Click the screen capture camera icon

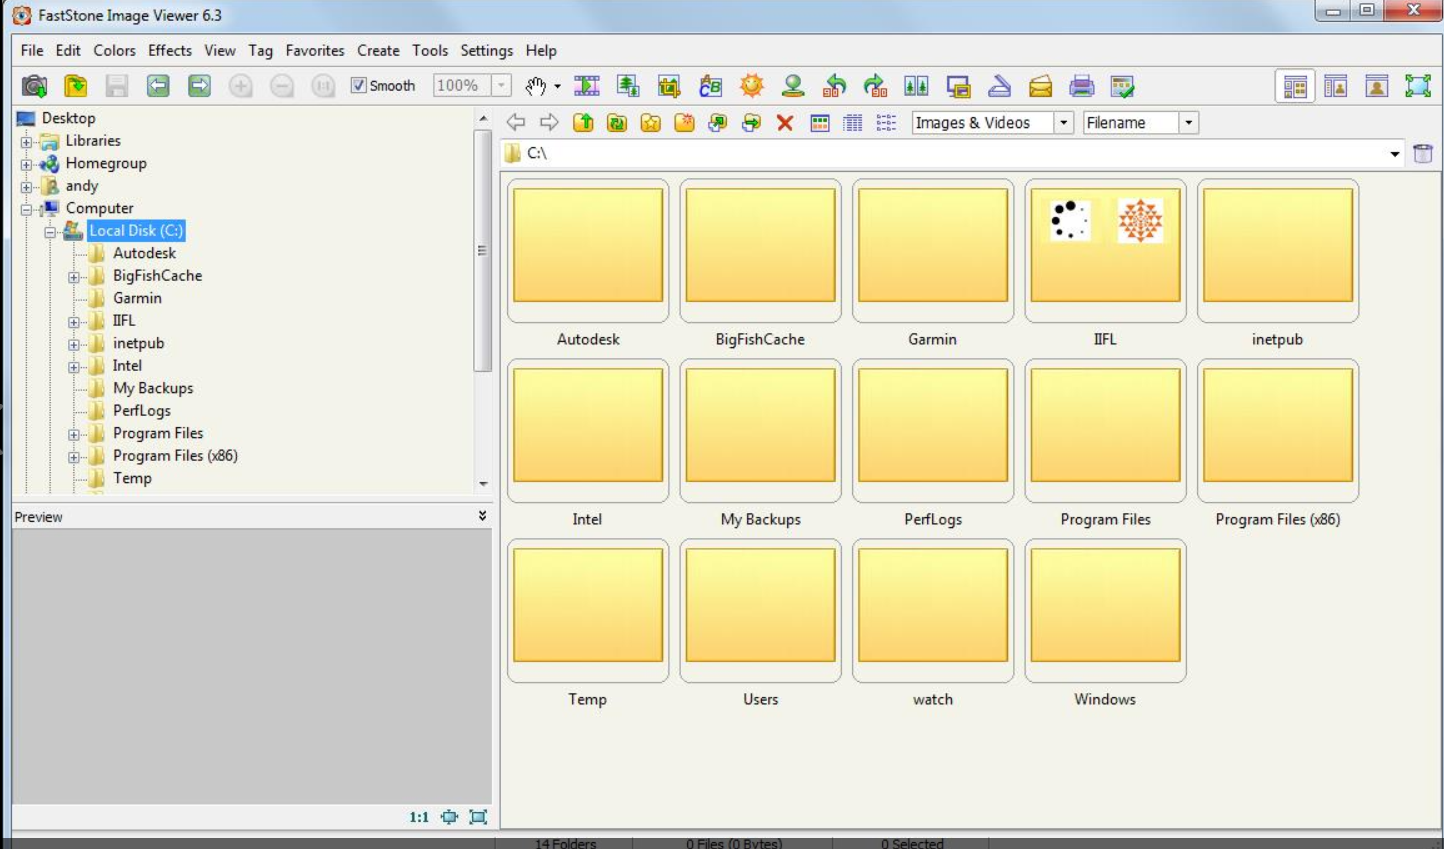(34, 86)
